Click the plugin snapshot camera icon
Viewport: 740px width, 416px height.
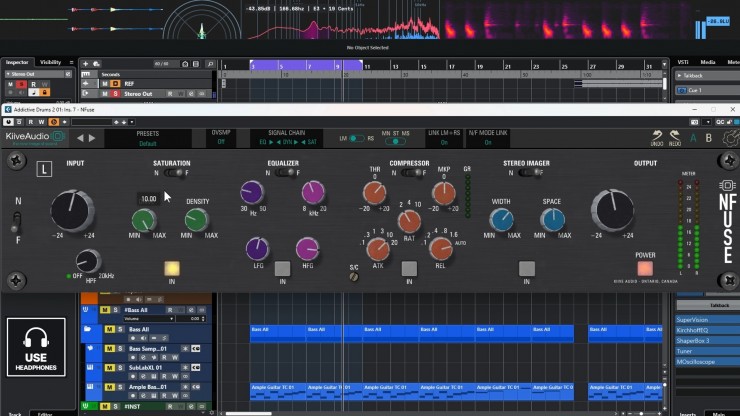[694, 122]
